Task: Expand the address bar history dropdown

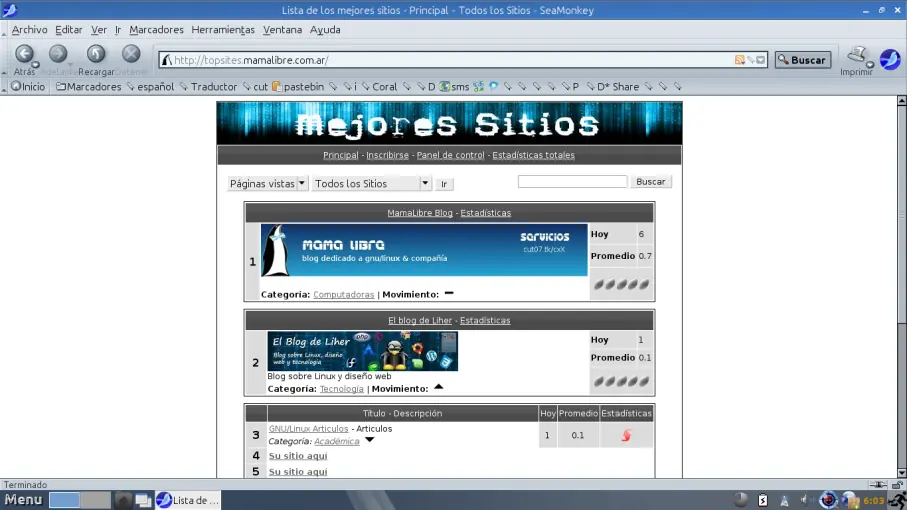Action: pos(761,60)
